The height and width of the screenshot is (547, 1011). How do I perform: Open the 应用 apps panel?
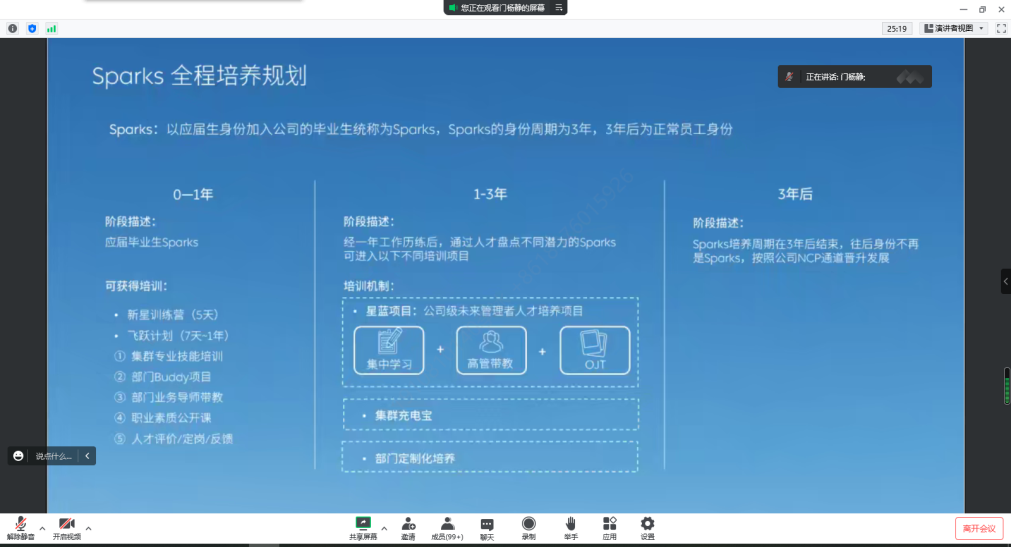609,528
